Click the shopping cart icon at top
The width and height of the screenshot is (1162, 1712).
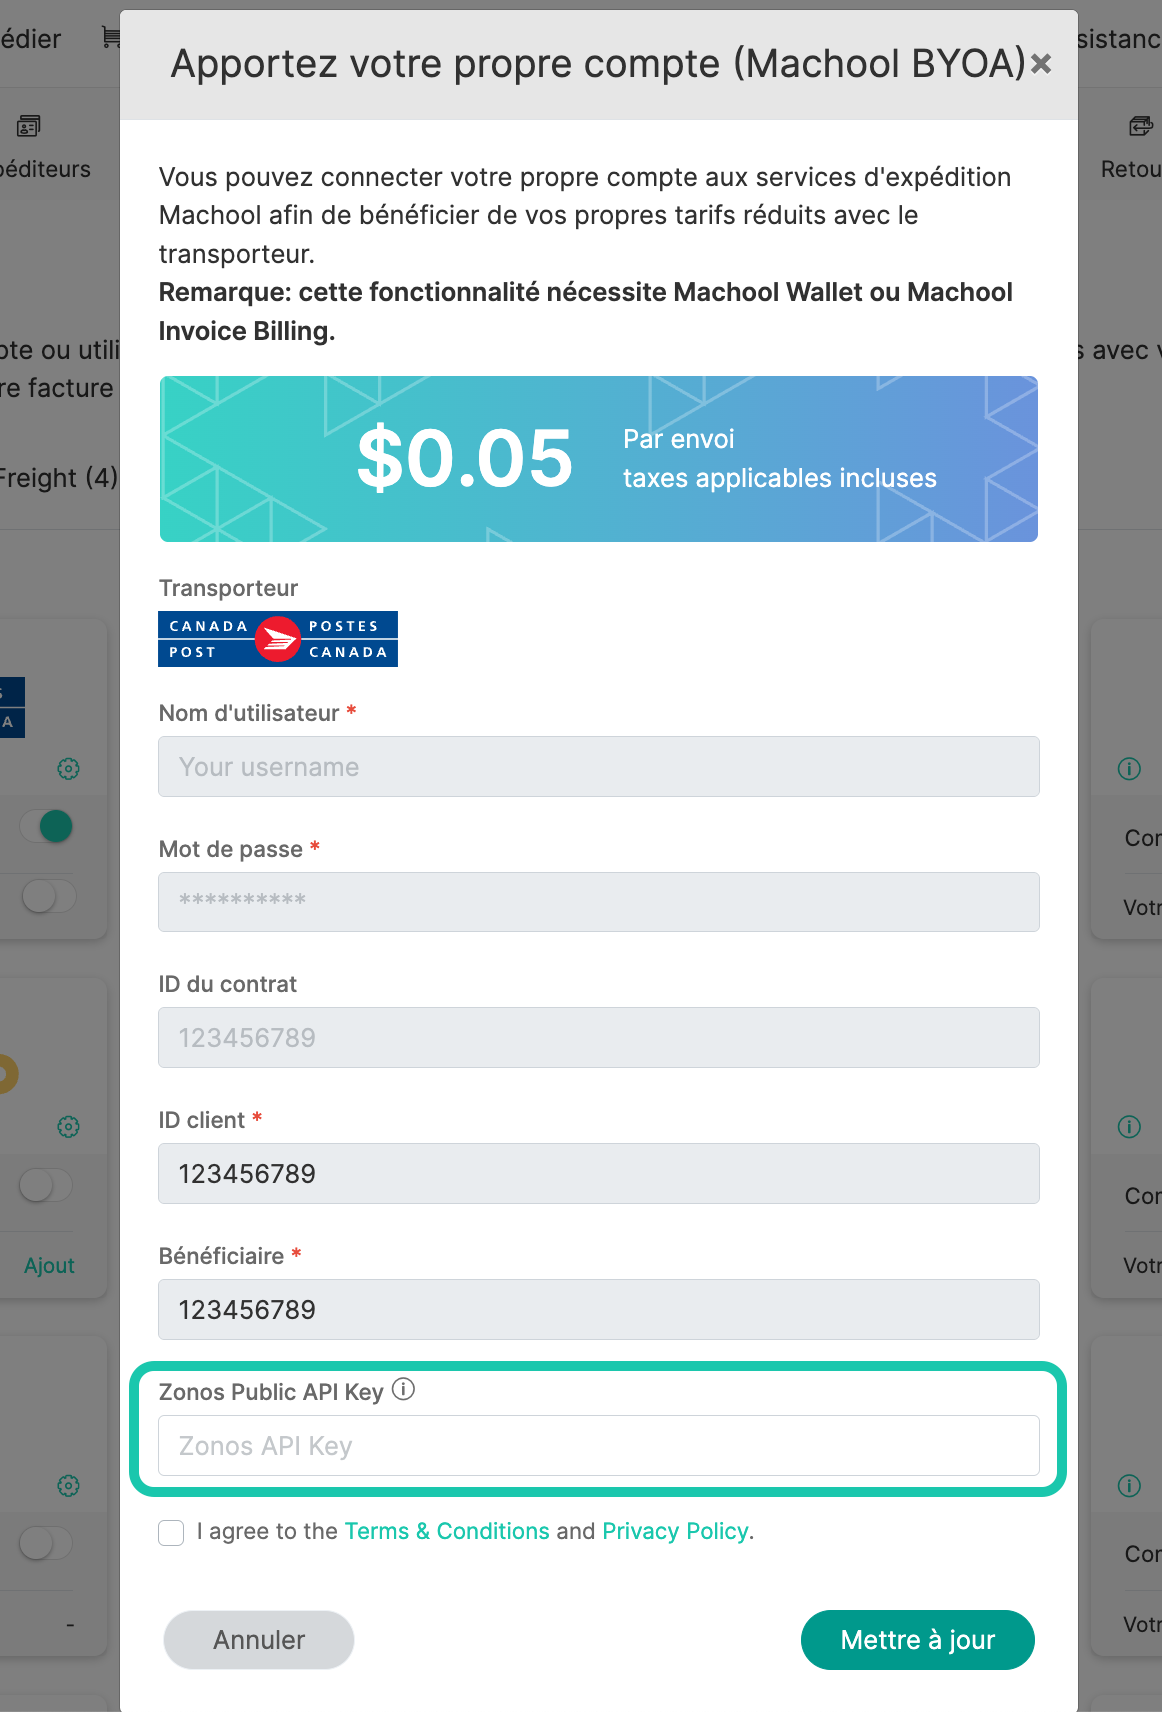tap(111, 38)
